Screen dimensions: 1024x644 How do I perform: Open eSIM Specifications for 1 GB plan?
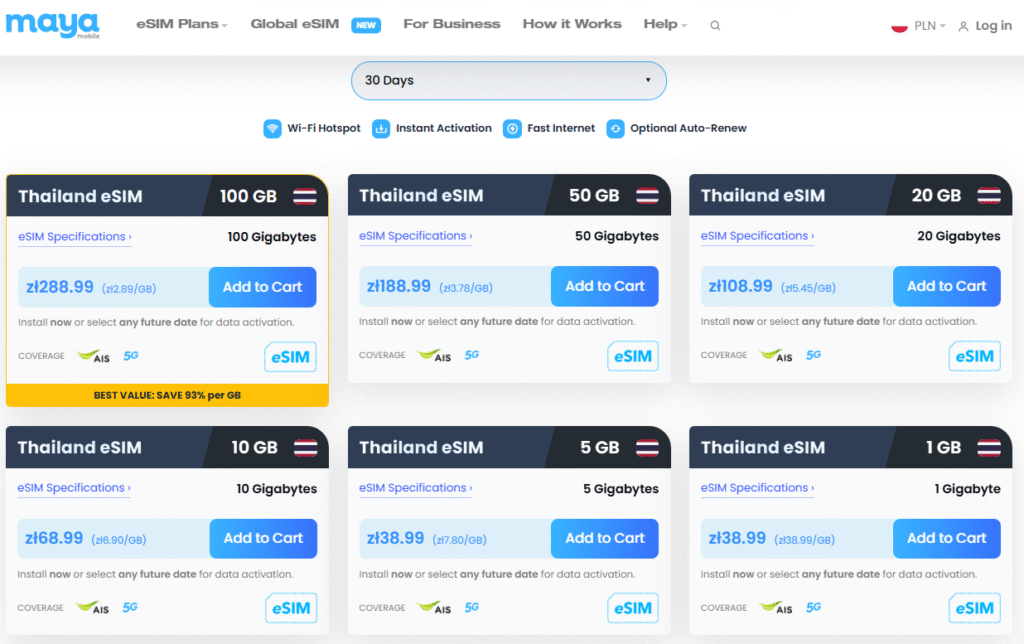758,489
